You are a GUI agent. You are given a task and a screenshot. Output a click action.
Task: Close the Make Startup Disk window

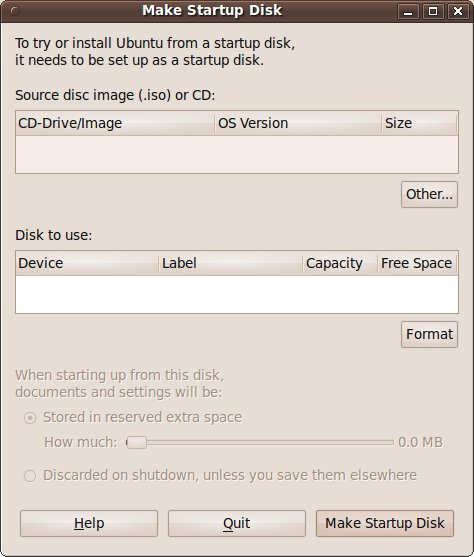458,11
